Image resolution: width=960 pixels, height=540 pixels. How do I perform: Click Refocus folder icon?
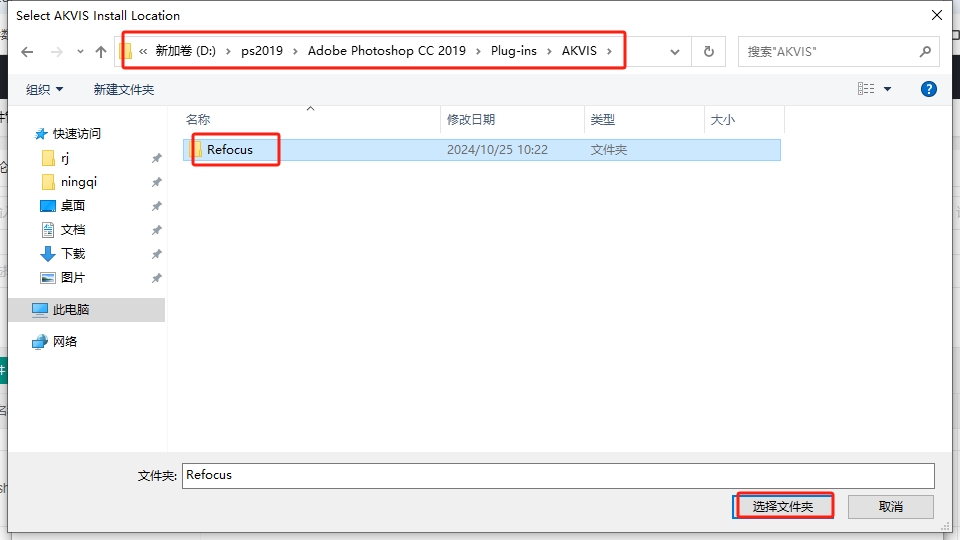click(195, 149)
